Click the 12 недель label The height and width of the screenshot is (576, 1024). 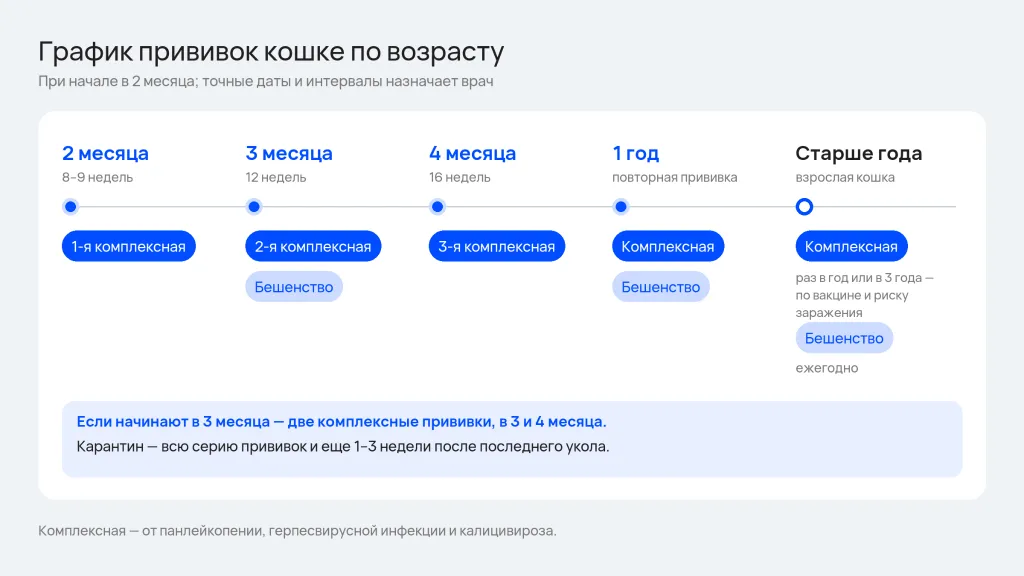276,177
